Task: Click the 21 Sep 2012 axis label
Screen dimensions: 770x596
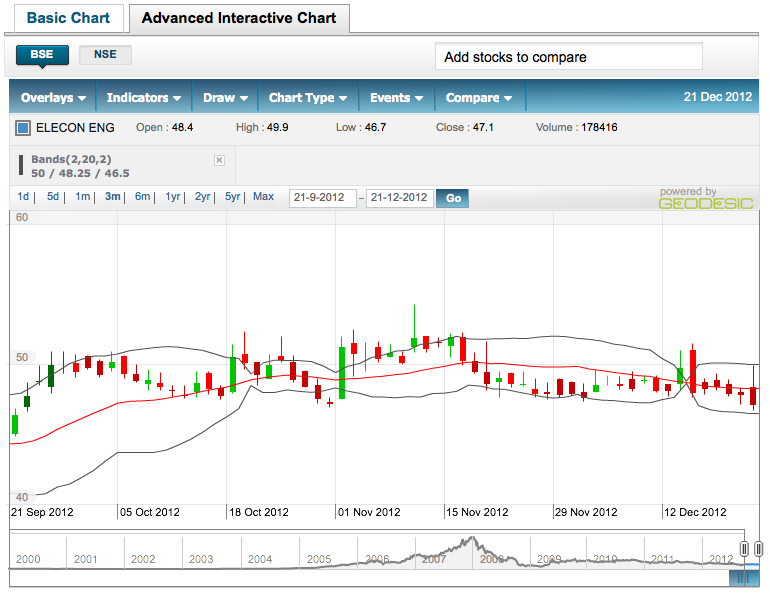Action: pyautogui.click(x=42, y=513)
